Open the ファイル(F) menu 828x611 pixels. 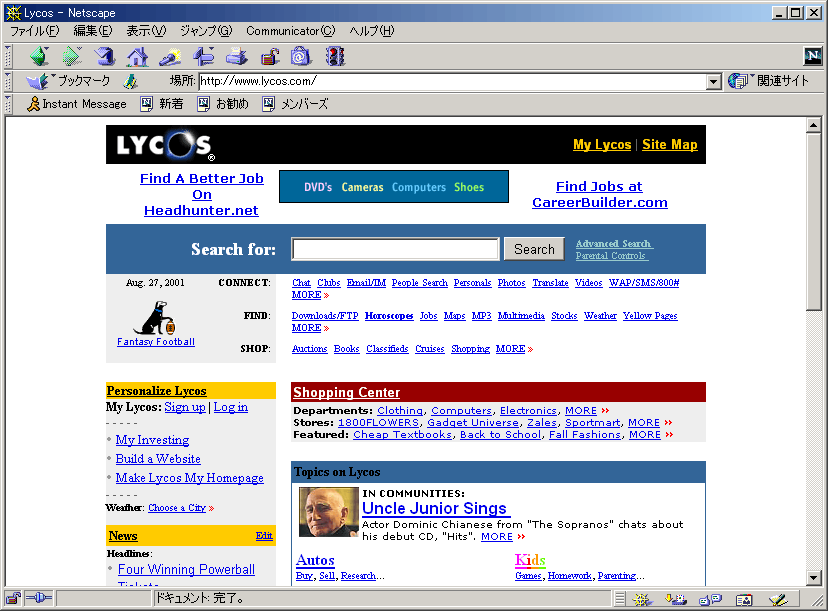click(35, 31)
